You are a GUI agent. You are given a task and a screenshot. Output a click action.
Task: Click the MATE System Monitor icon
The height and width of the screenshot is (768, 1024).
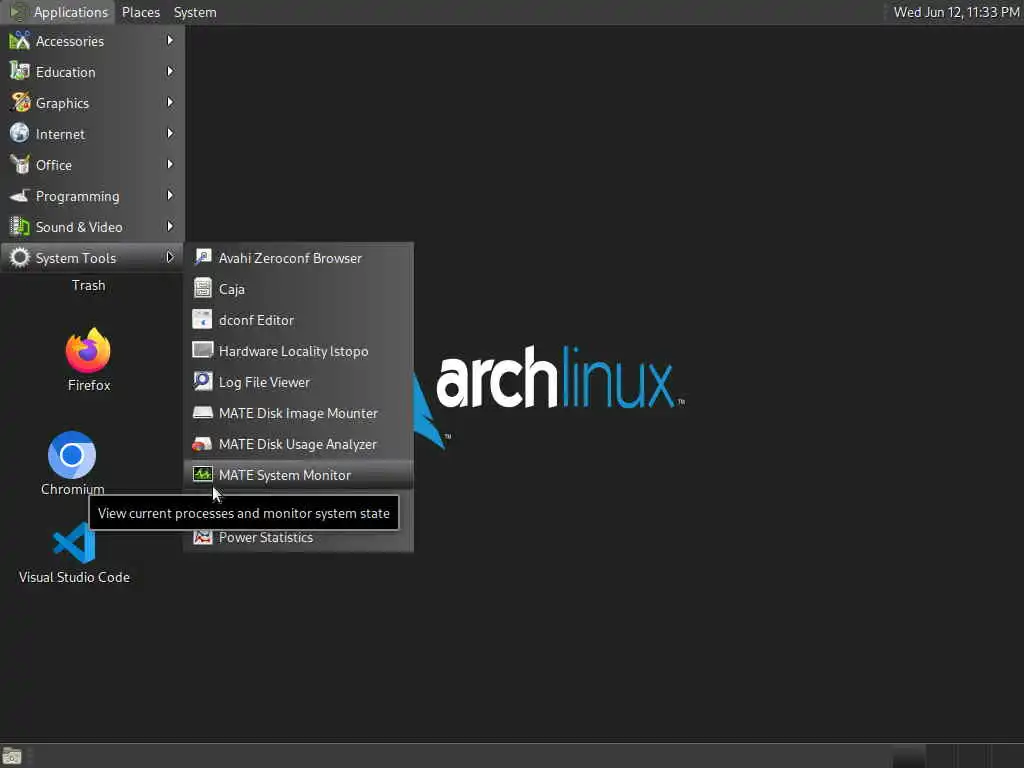pos(202,475)
